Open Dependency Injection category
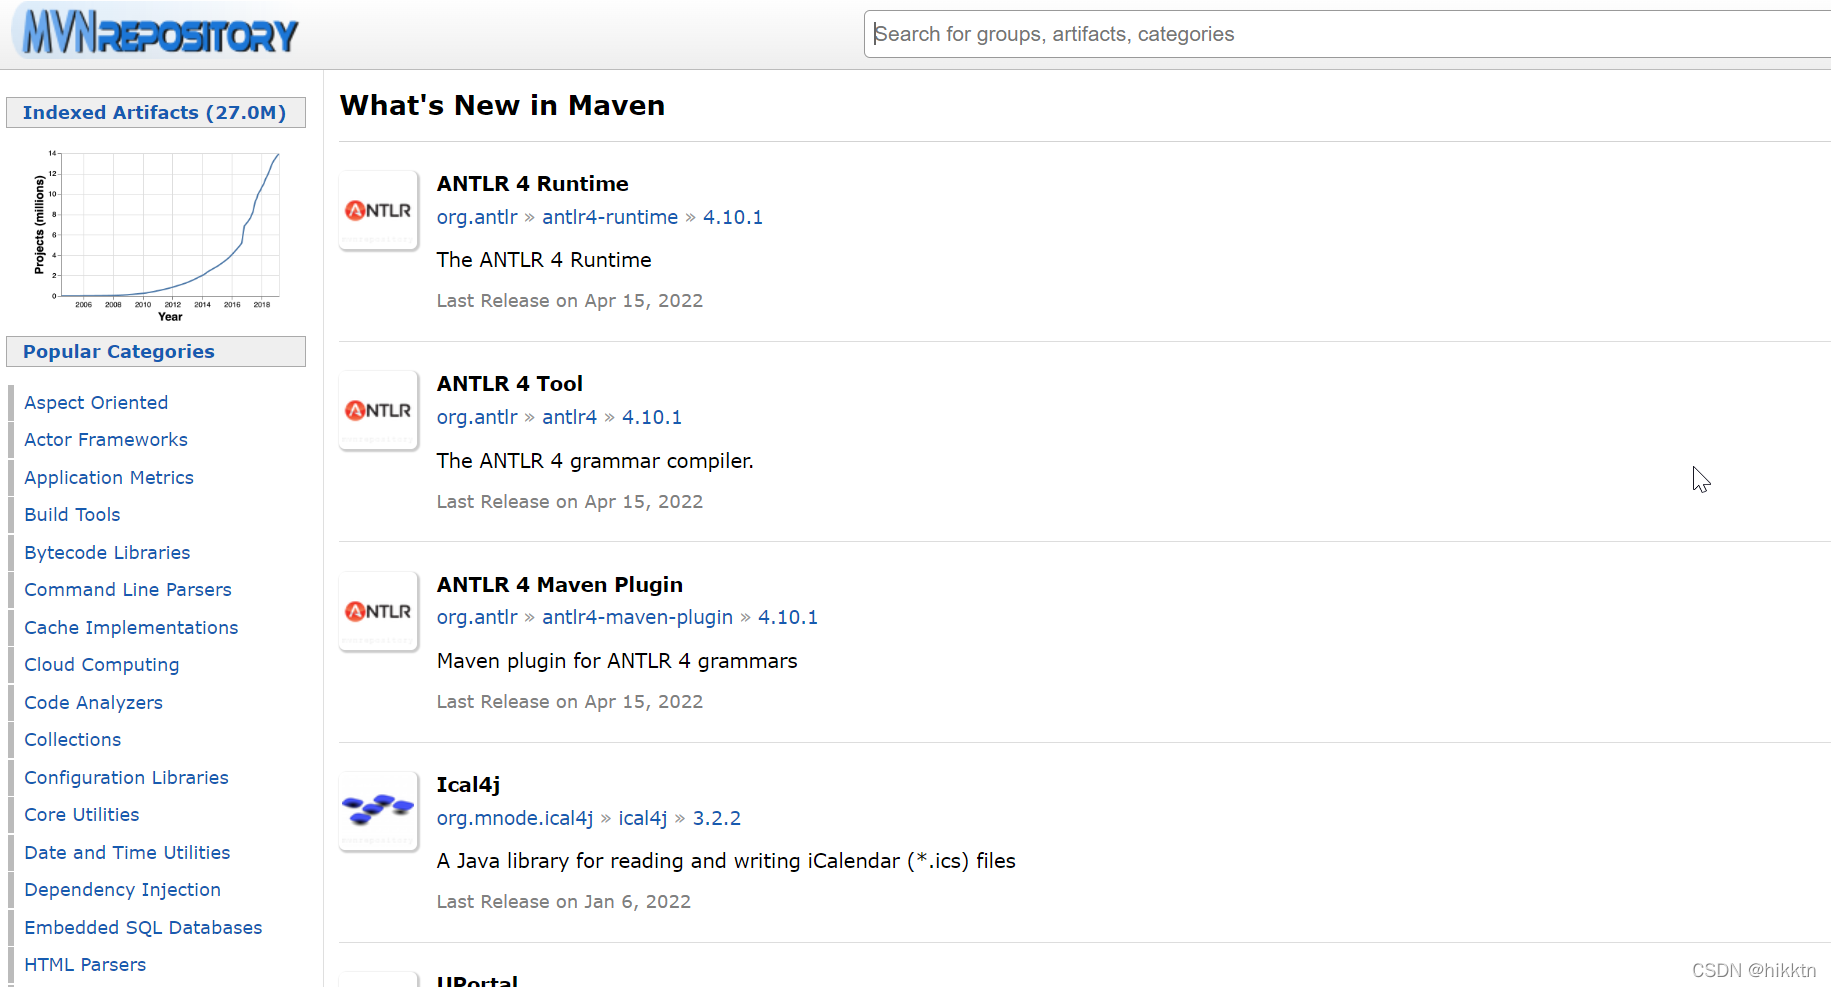This screenshot has width=1831, height=987. tap(122, 889)
